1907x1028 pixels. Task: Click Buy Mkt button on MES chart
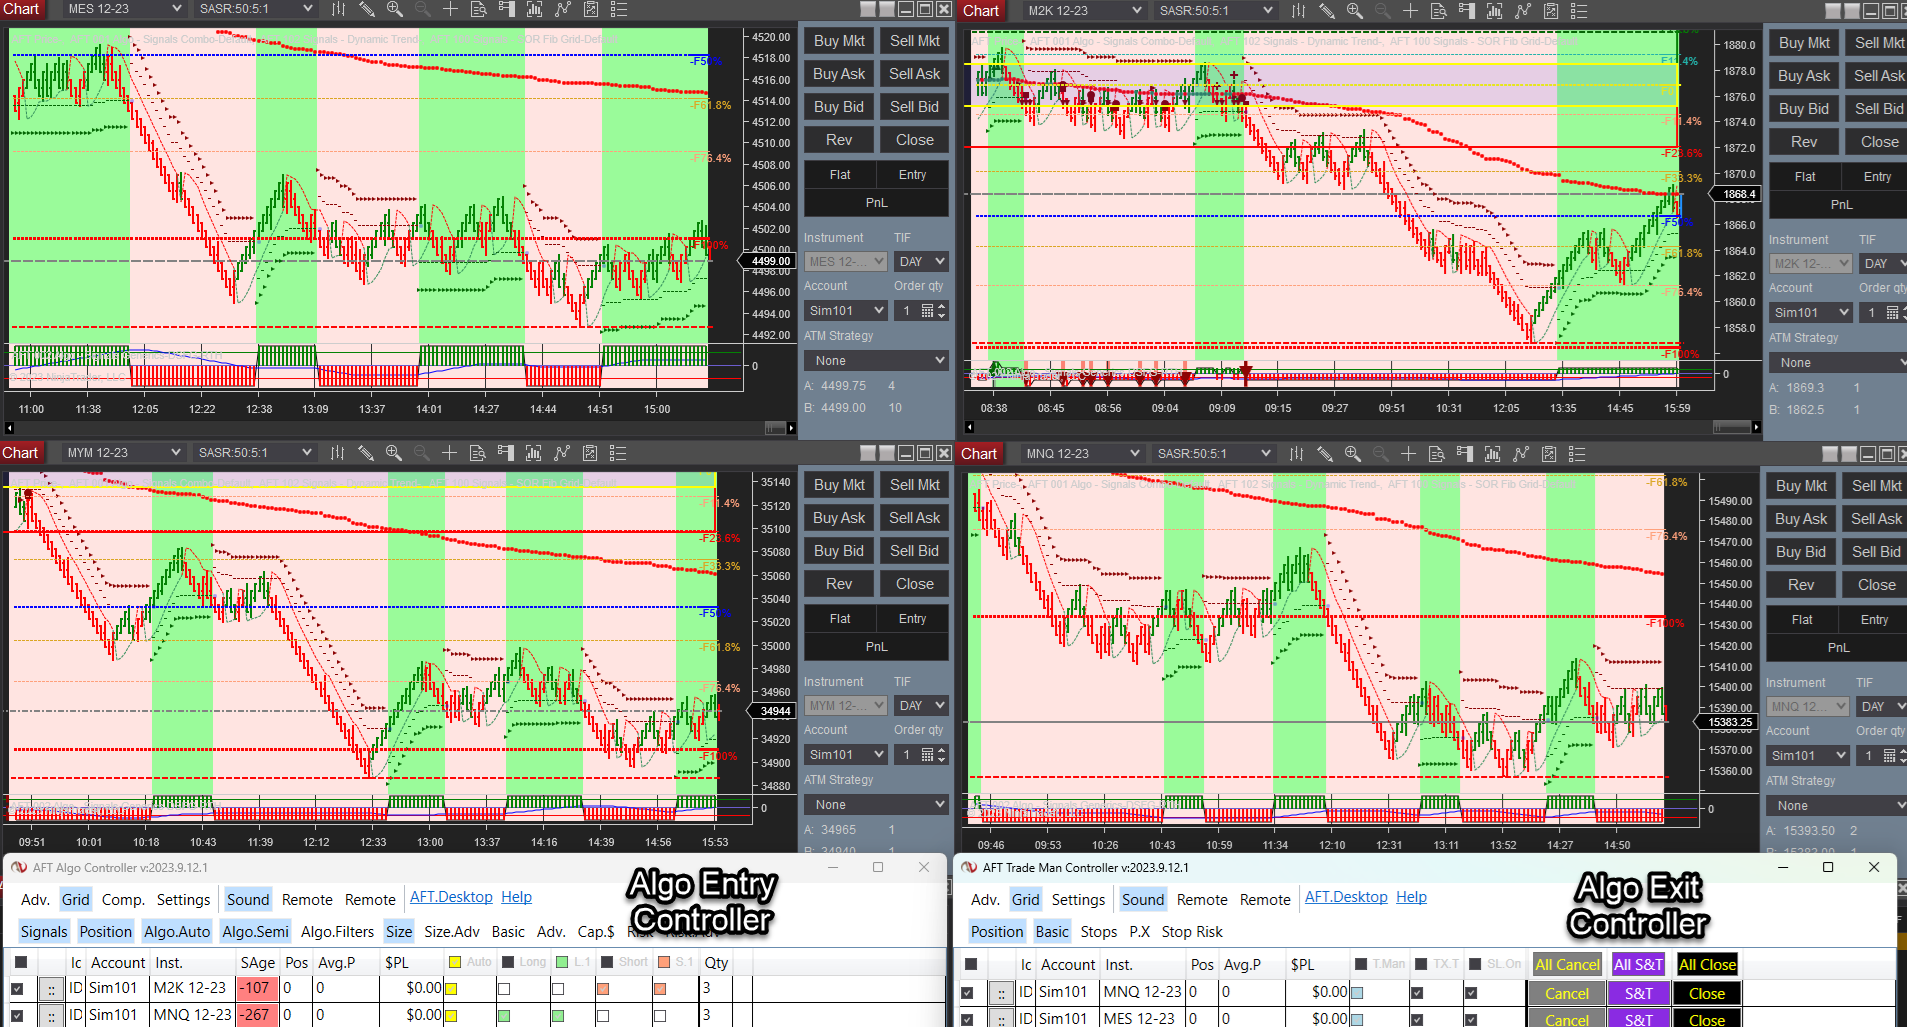[838, 41]
